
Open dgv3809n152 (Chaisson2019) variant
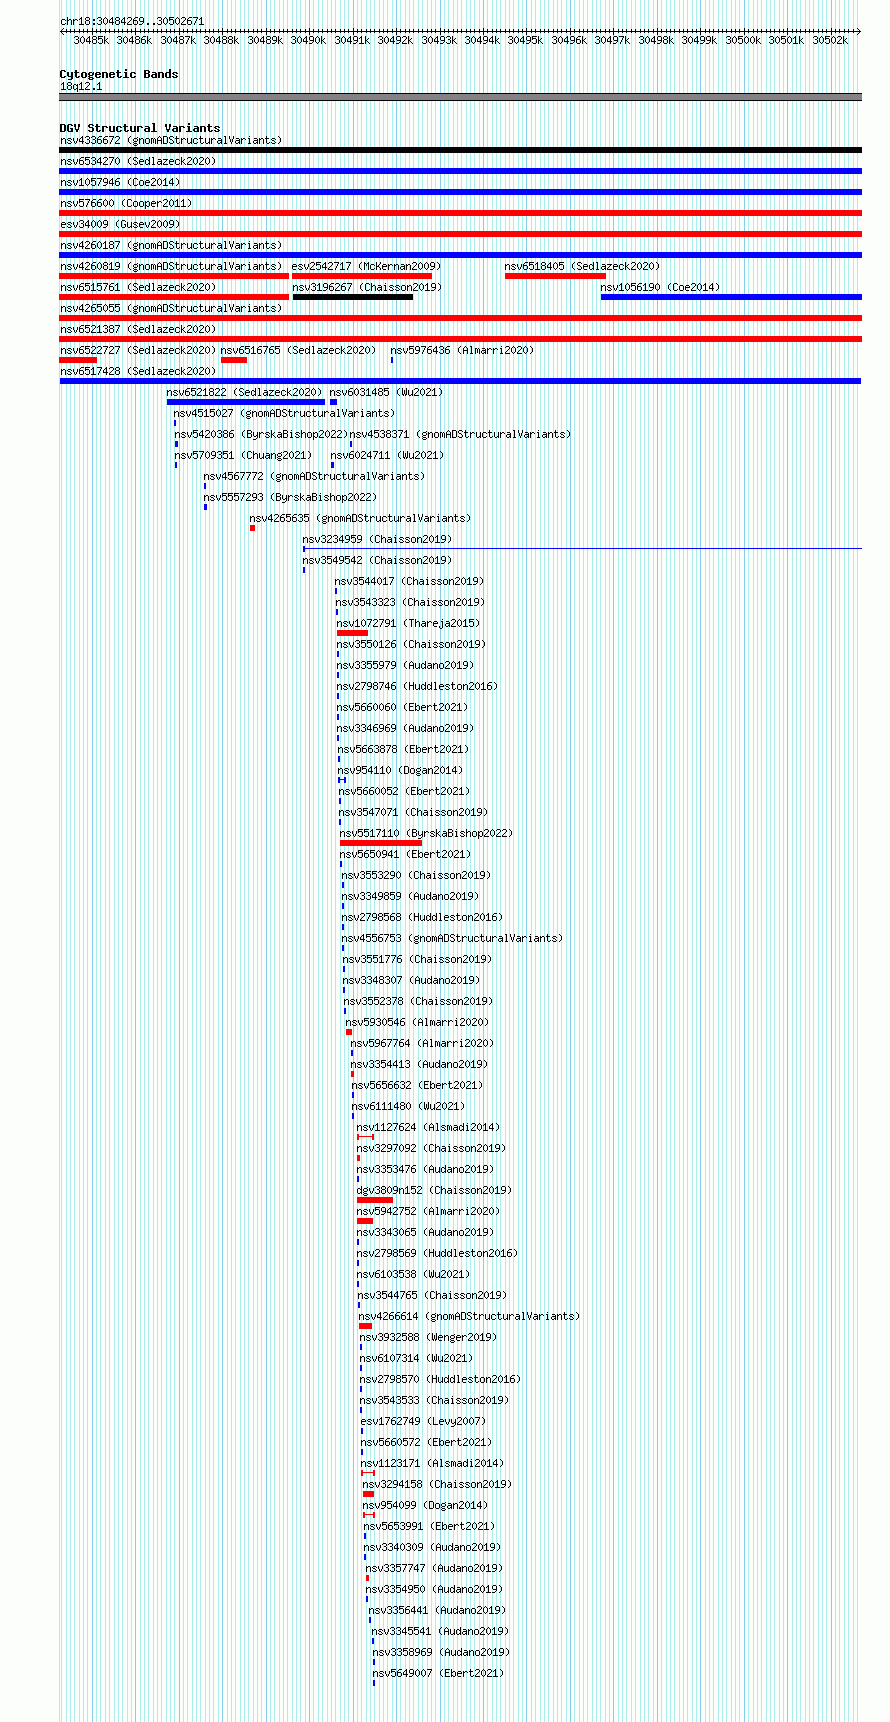[435, 1190]
